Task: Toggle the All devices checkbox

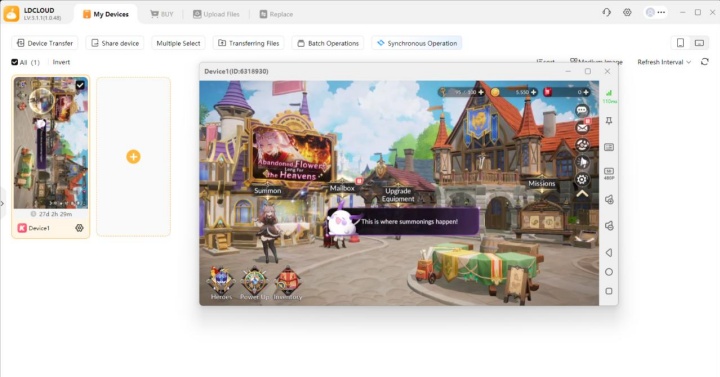Action: (15, 62)
